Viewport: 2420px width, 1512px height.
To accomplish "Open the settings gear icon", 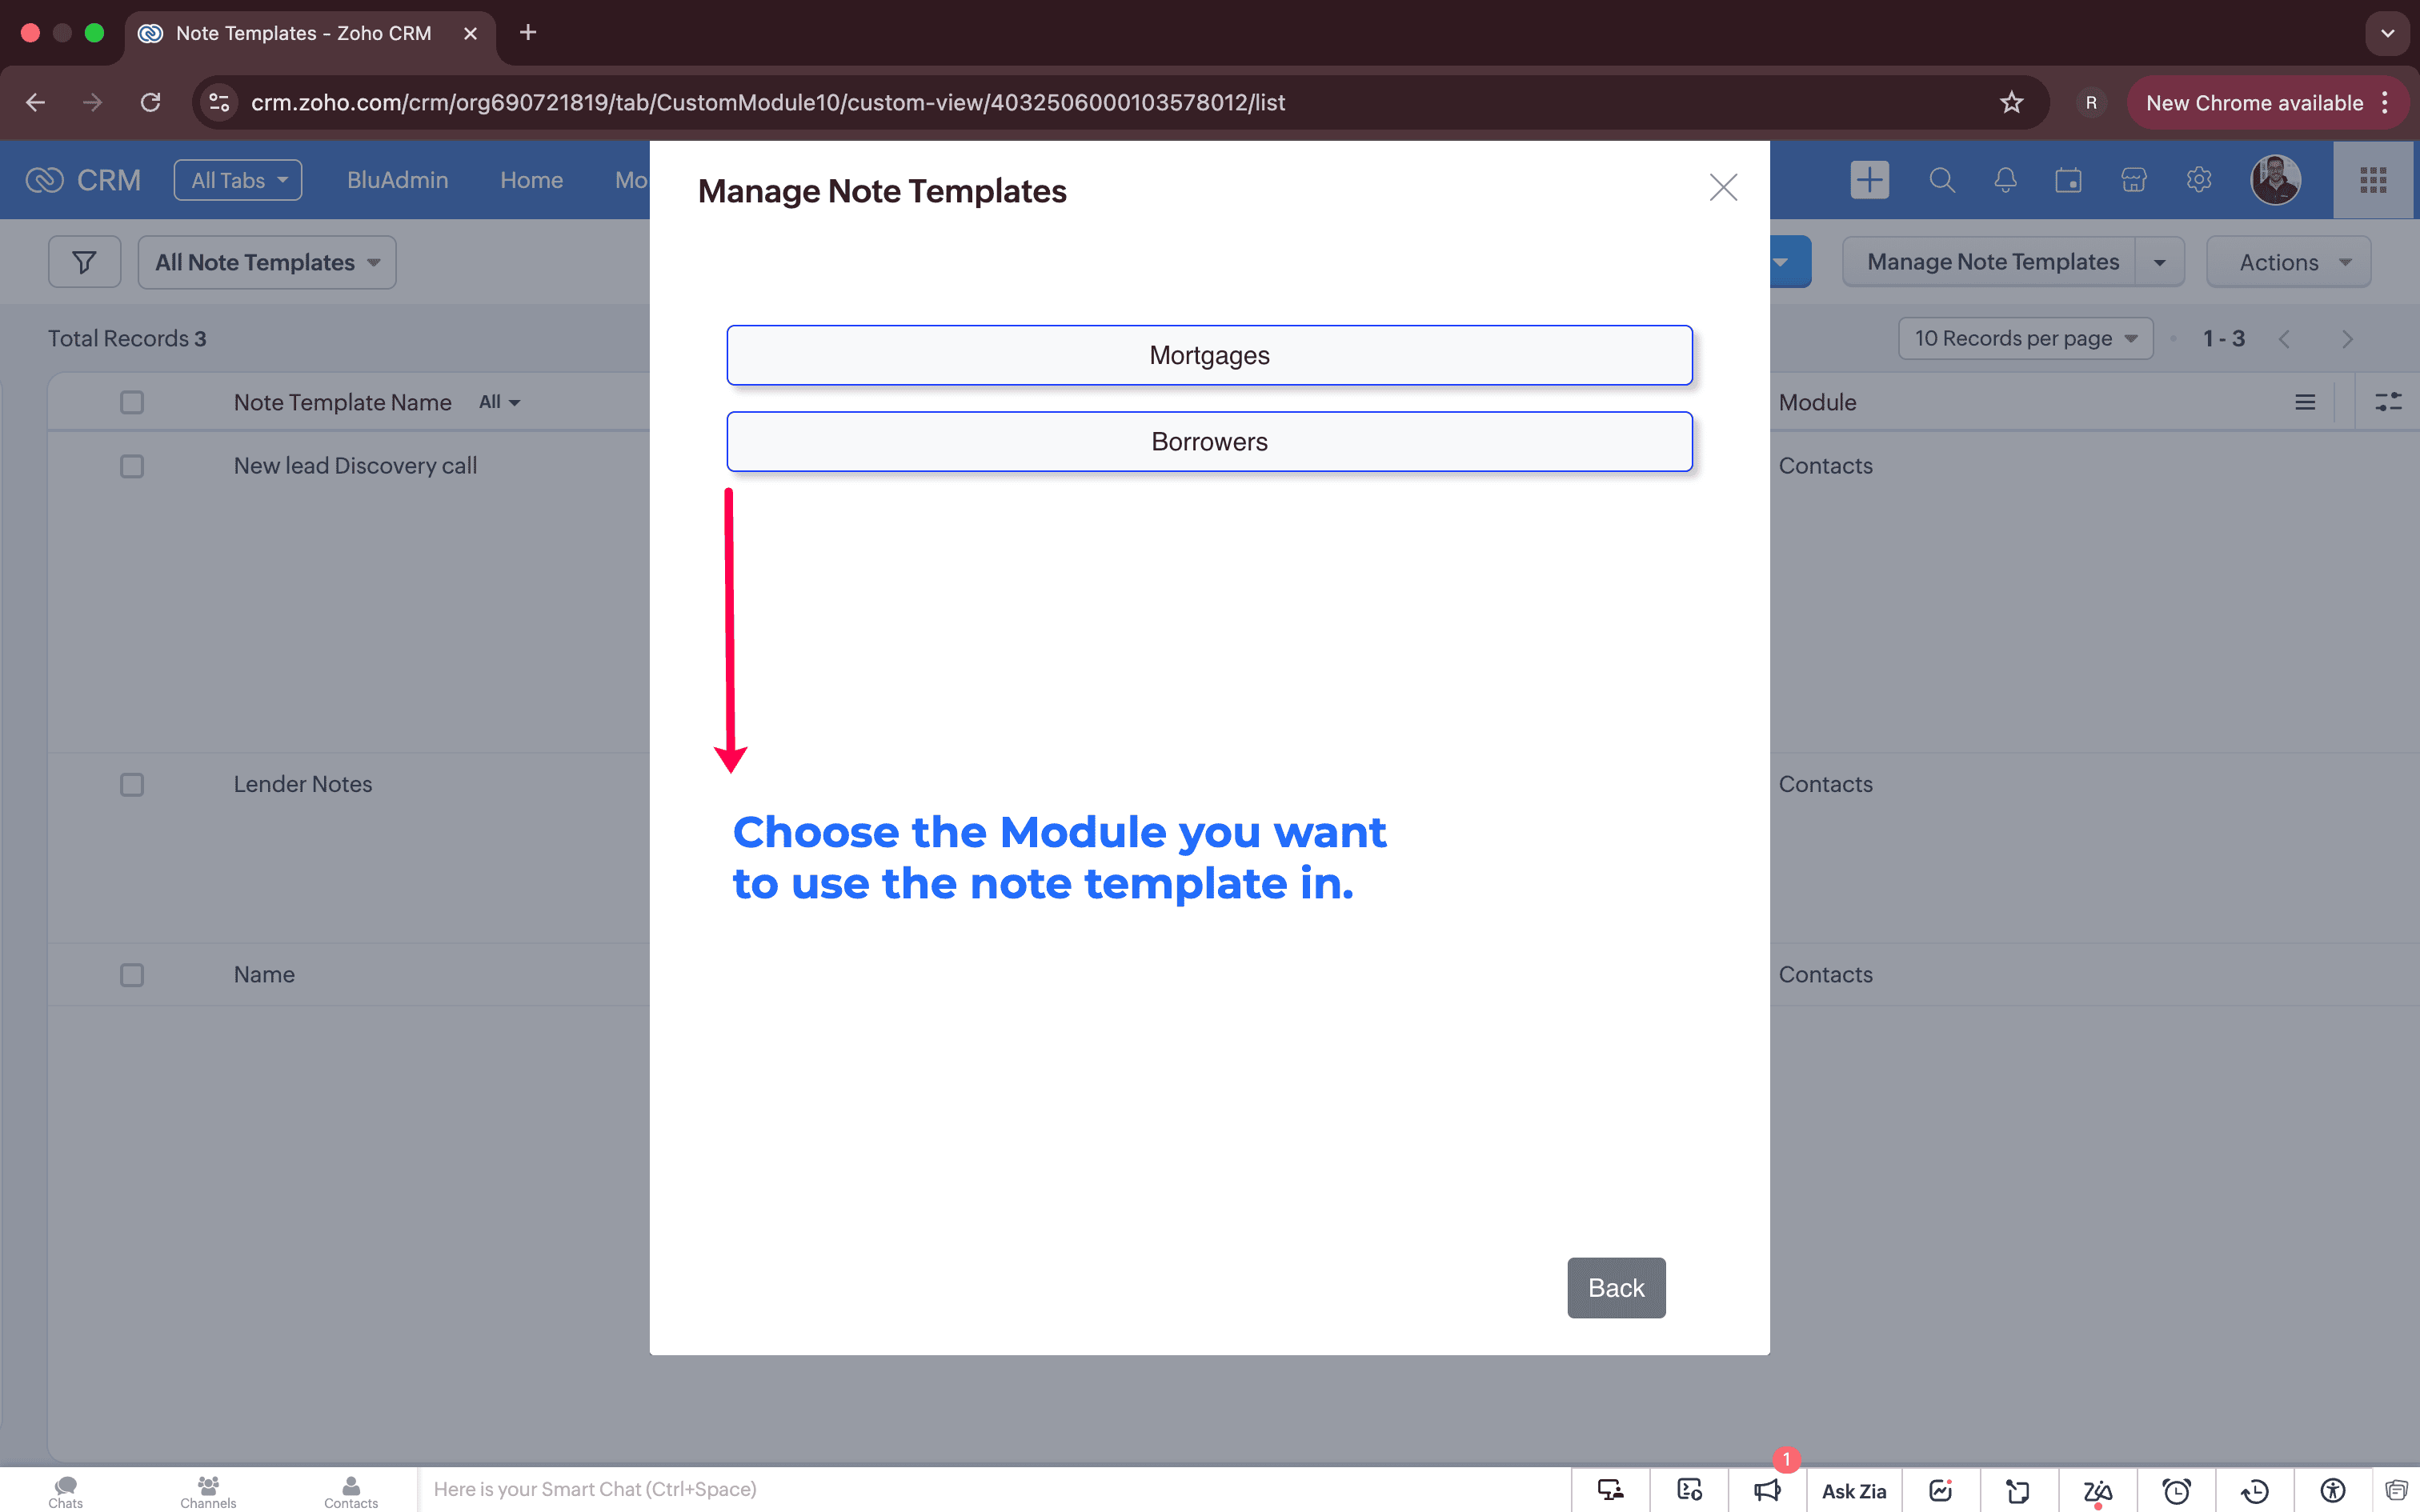I will (2198, 180).
